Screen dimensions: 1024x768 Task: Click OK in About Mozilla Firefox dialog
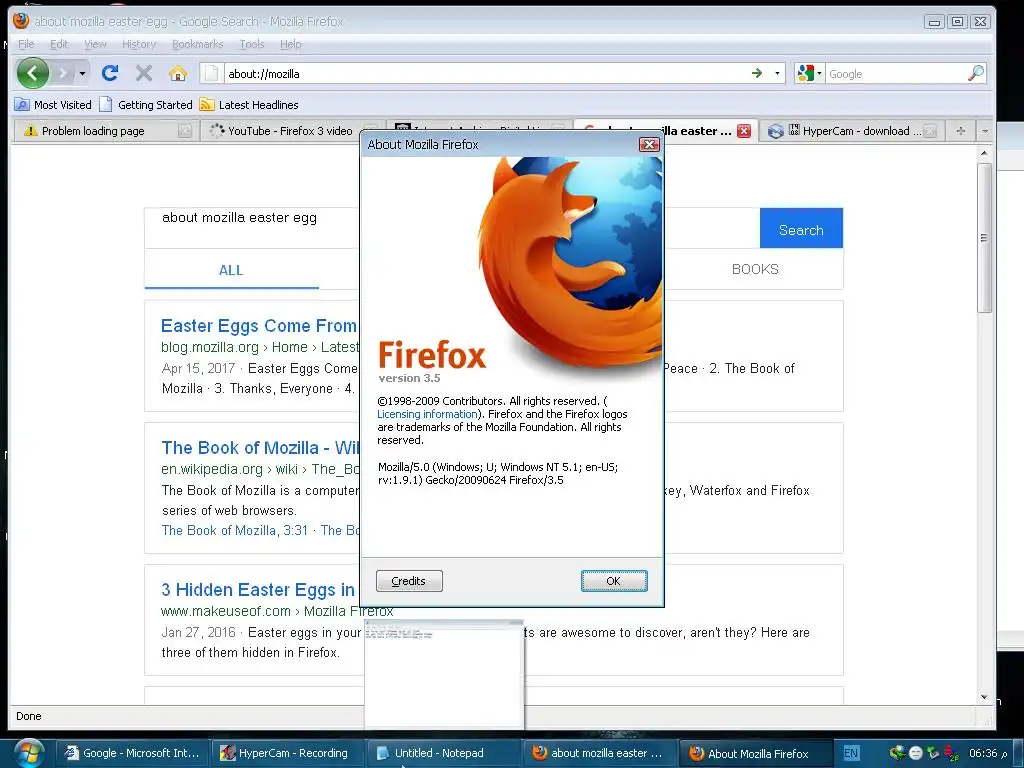(614, 581)
